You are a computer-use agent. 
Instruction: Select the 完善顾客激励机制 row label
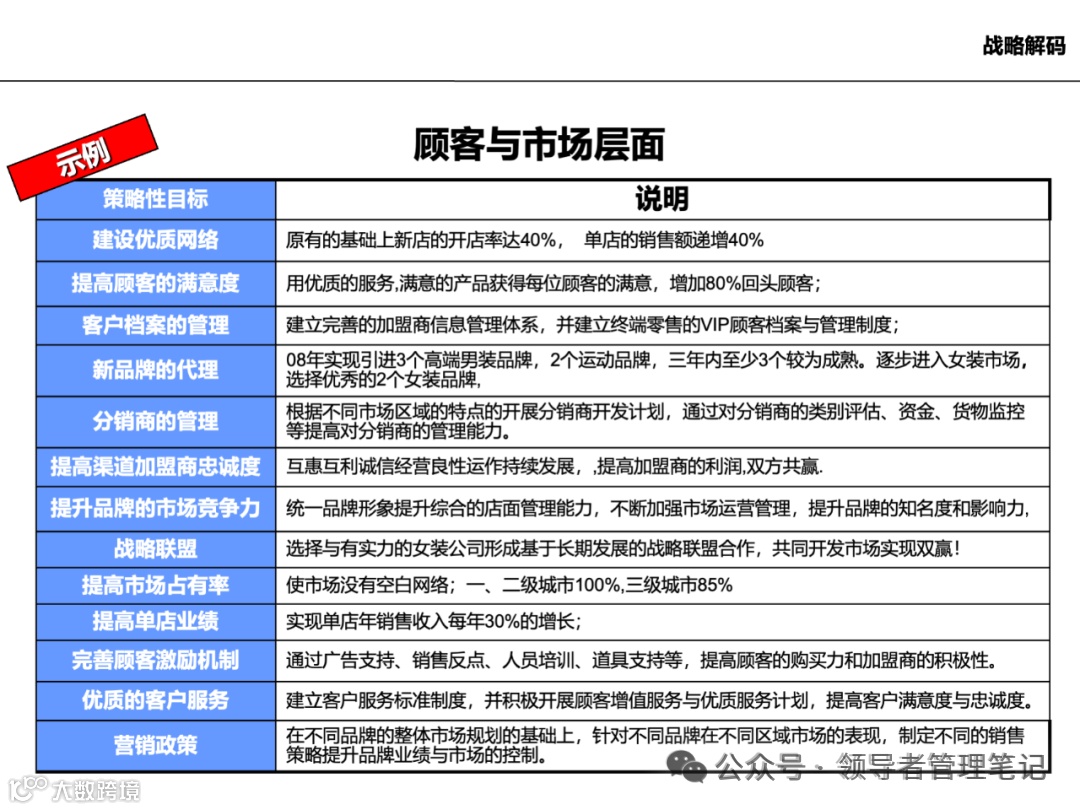coord(156,661)
